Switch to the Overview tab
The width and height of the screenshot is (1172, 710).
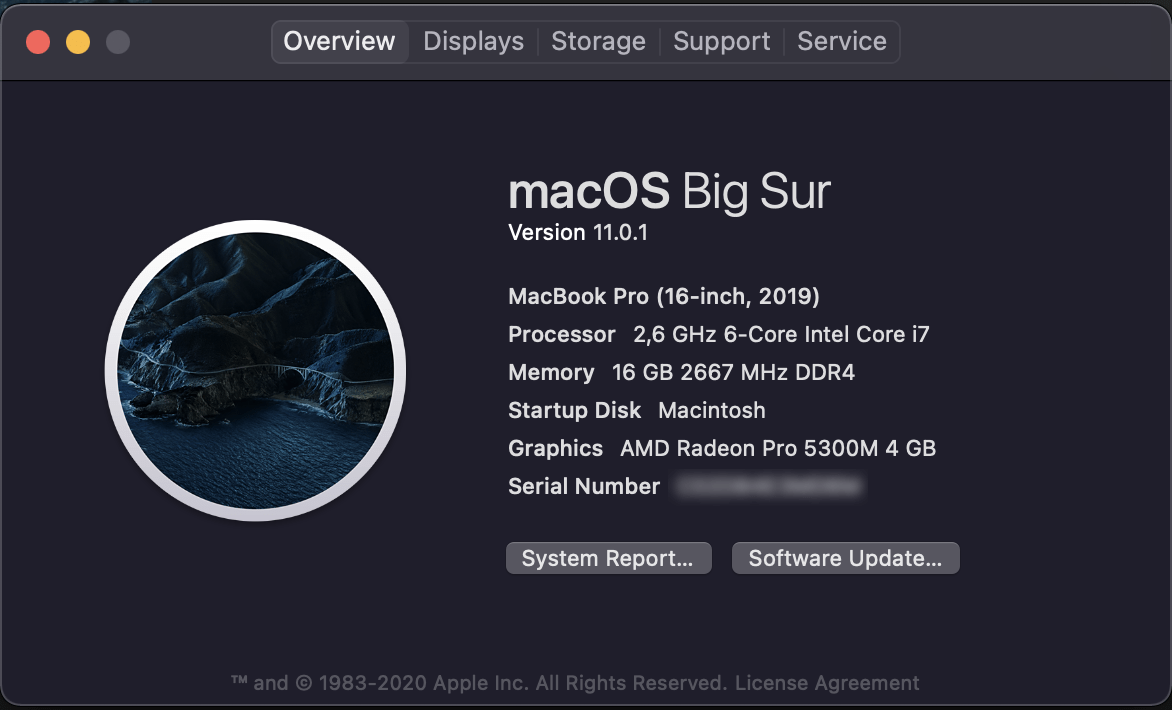pos(339,42)
